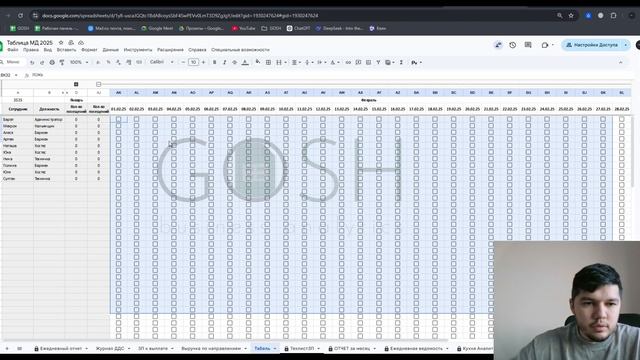Decrease font size with the minus button
Viewport: 640px width, 360px height.
[x=183, y=62]
